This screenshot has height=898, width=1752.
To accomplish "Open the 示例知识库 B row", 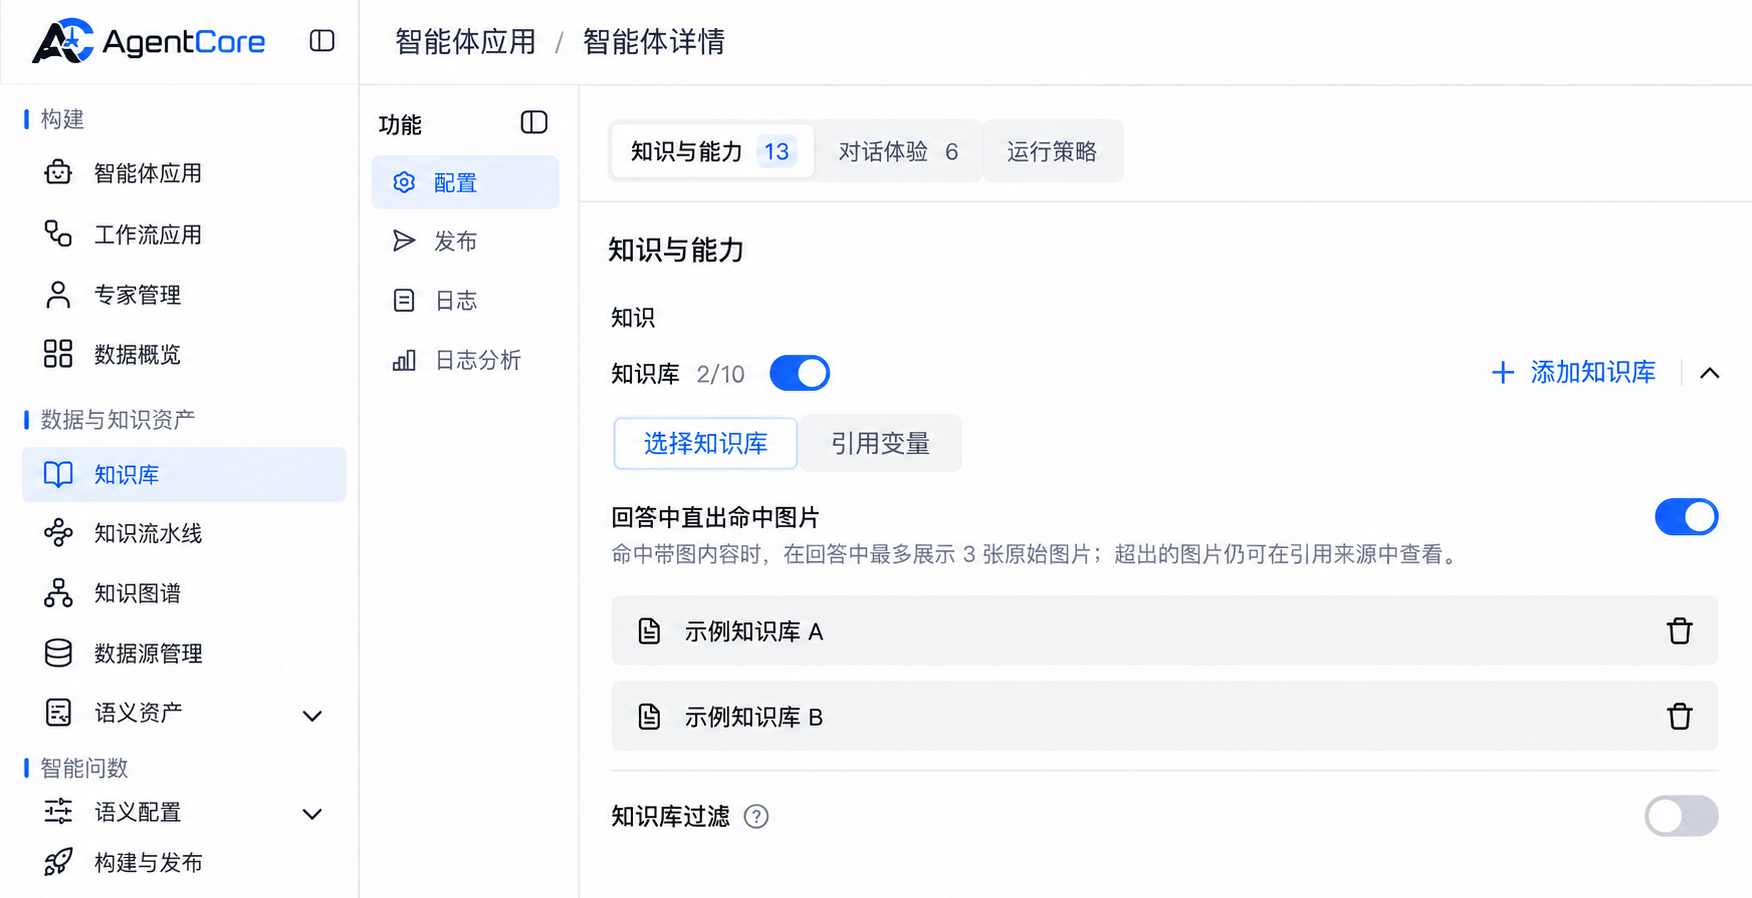I will pos(1165,716).
